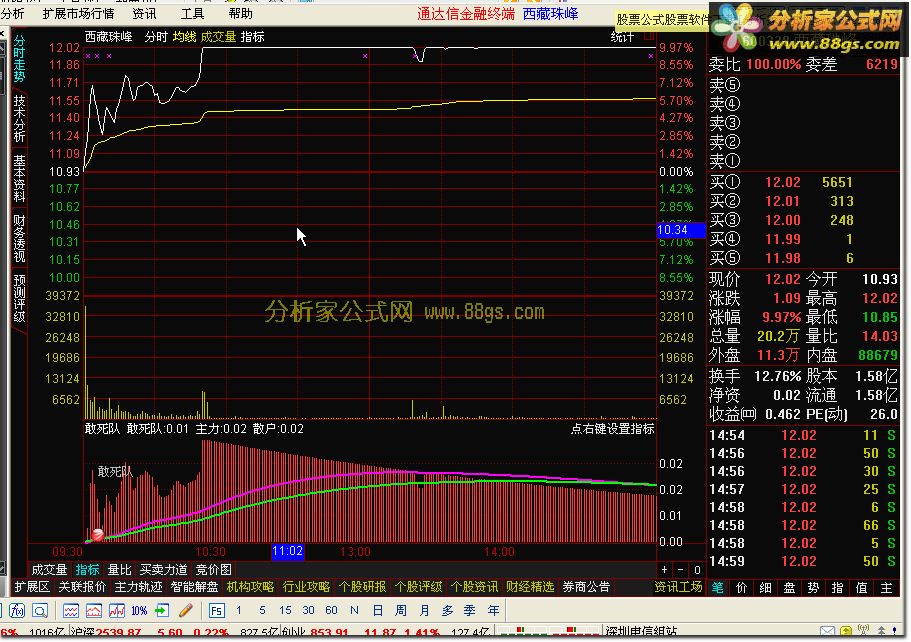Click the minus zoom button under chart
The height and width of the screenshot is (642, 911).
click(680, 570)
